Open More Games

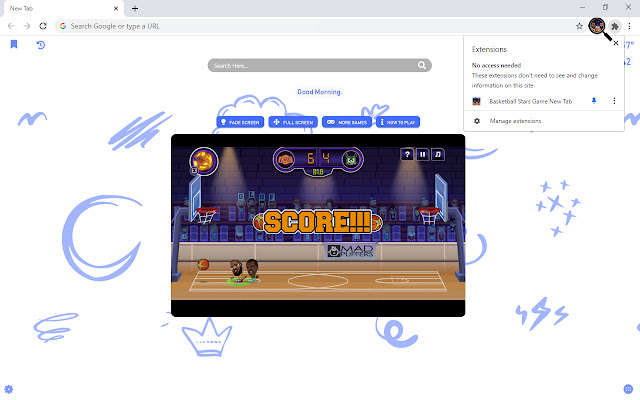(x=347, y=122)
